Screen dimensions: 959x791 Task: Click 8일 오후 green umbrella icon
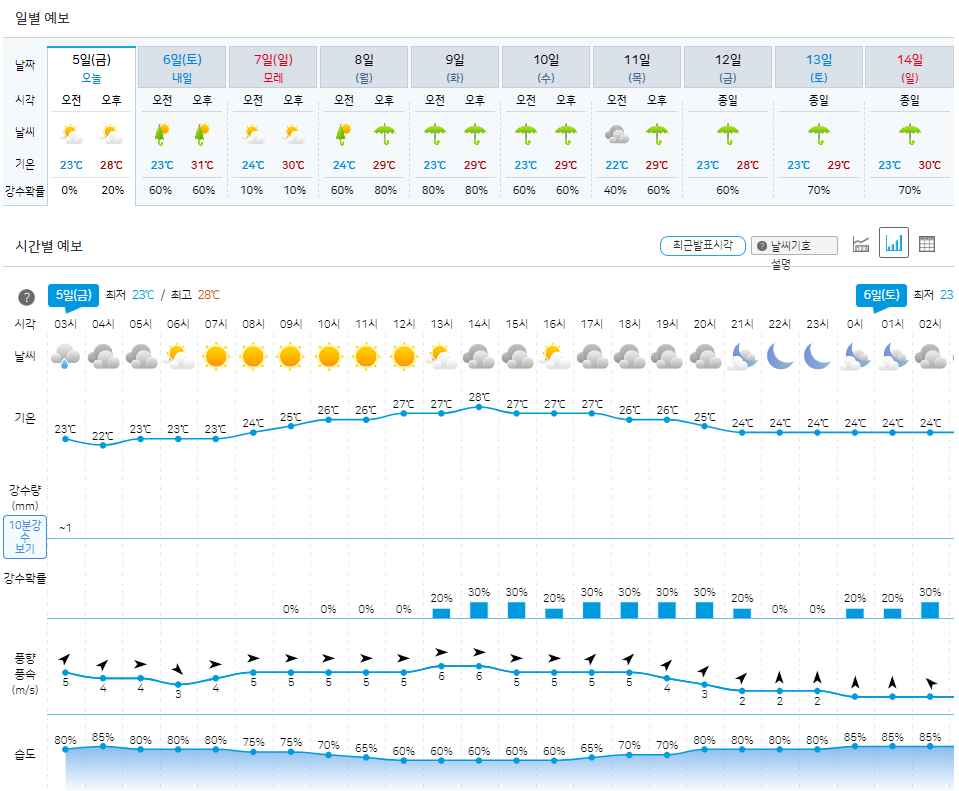[385, 134]
